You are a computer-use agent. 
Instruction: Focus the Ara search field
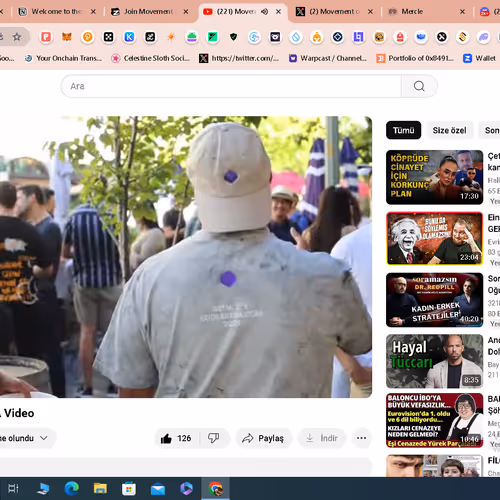(x=231, y=86)
